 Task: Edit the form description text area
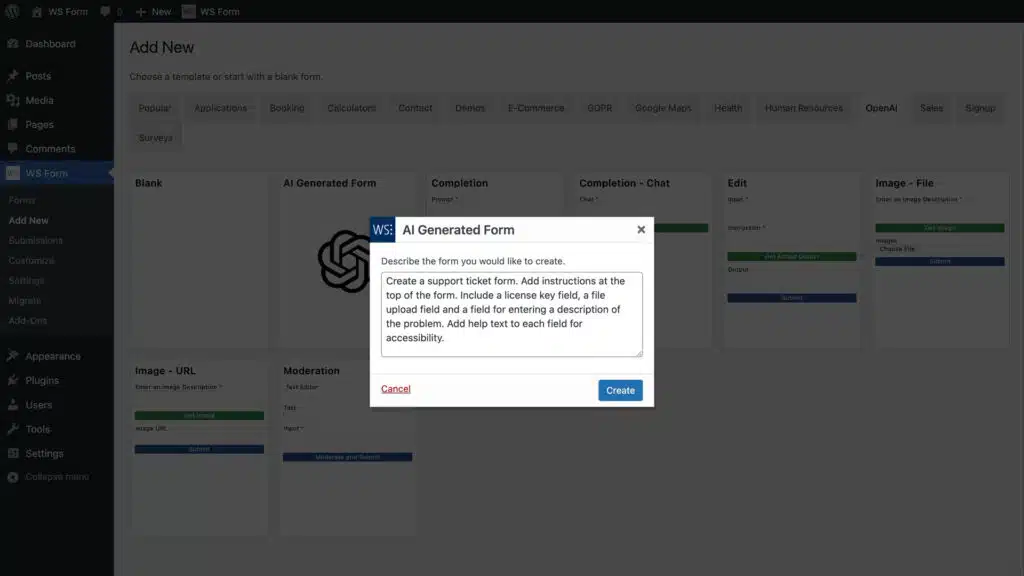click(511, 314)
